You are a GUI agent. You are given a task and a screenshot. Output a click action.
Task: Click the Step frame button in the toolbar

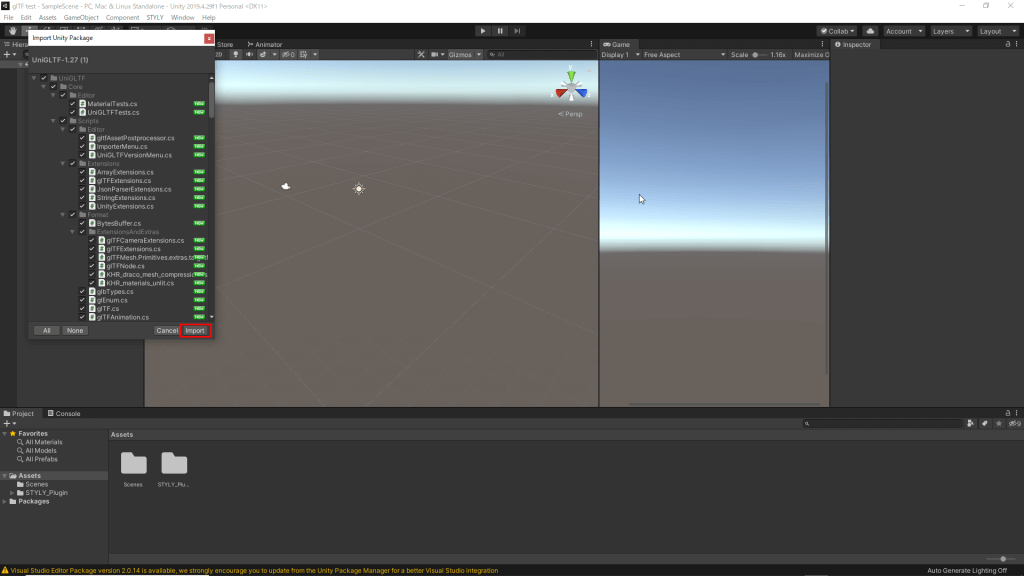[x=517, y=30]
